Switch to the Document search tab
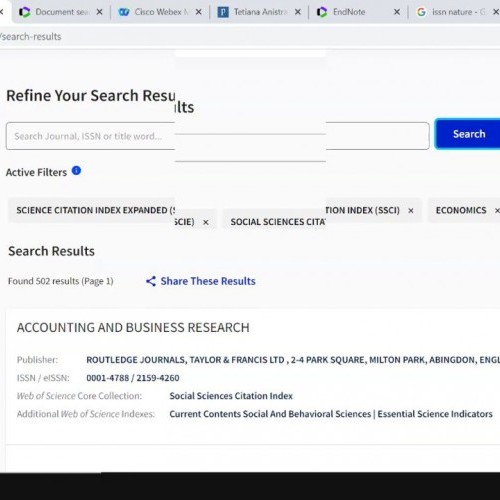 (x=60, y=12)
